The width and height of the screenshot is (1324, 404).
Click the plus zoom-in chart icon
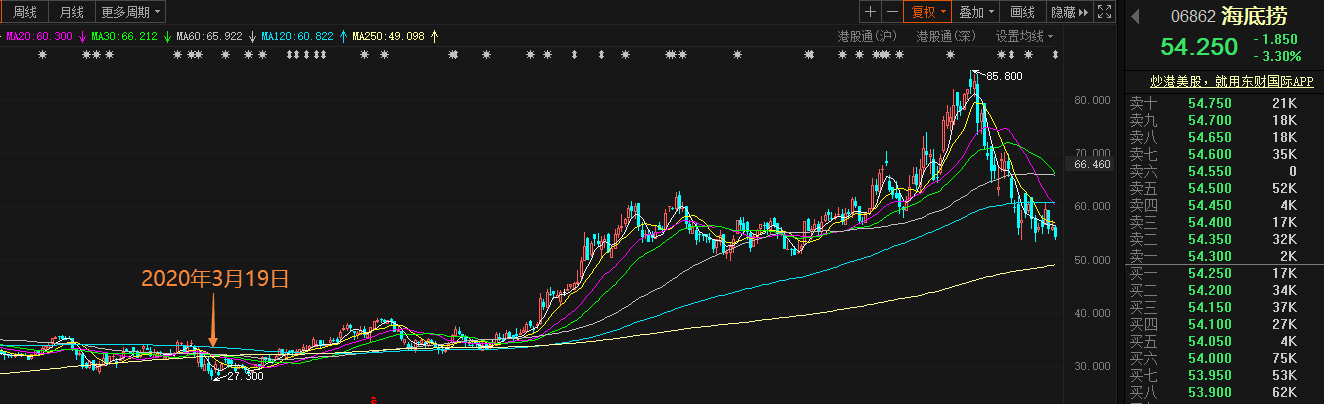(870, 12)
